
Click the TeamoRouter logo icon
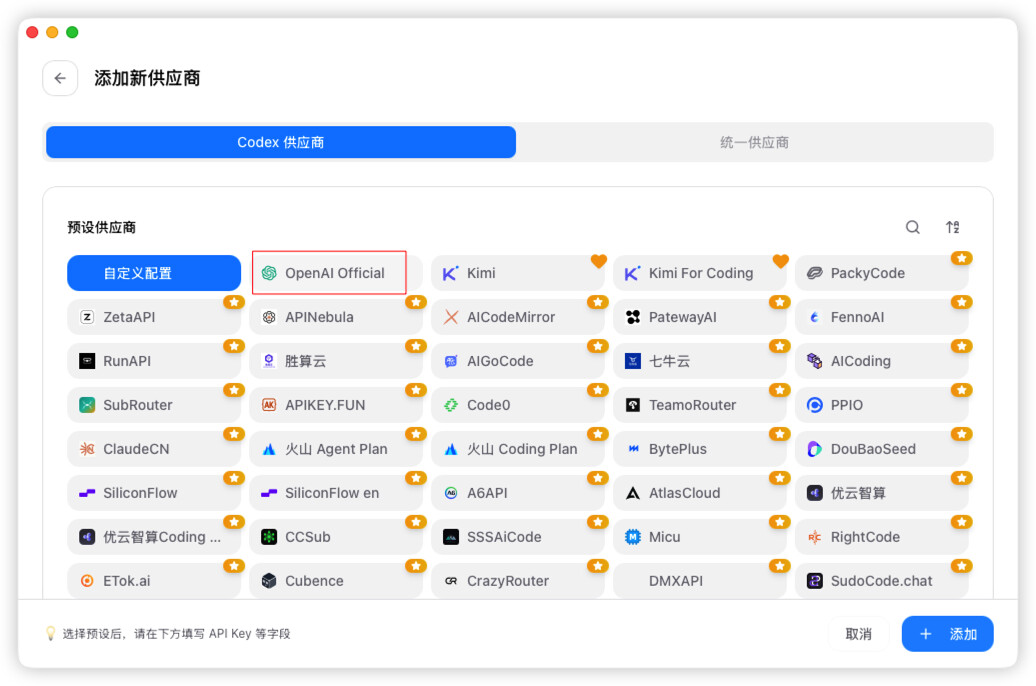tap(633, 405)
